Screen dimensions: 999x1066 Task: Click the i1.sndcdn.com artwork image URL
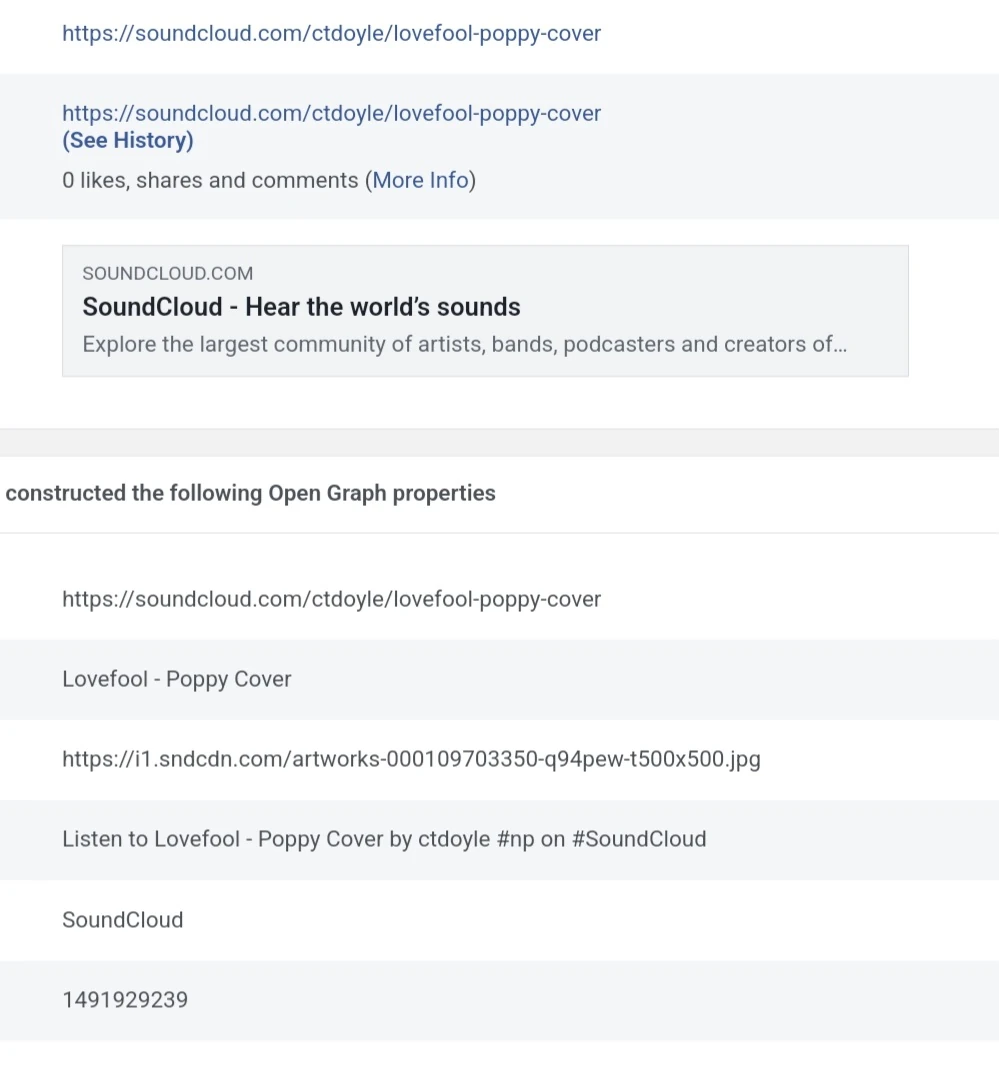coord(410,759)
